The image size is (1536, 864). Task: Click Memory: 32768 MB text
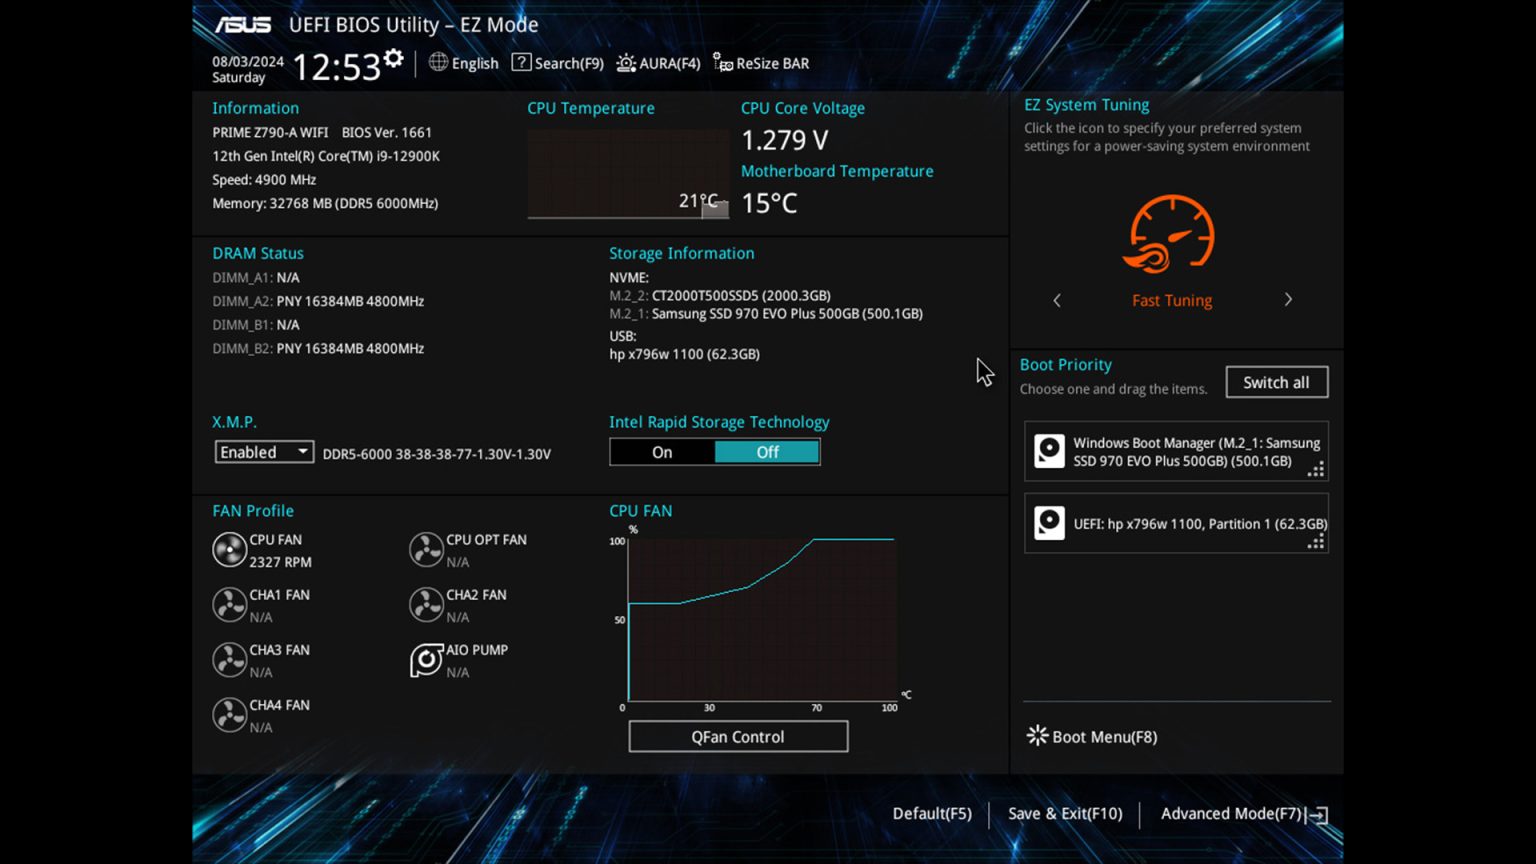pyautogui.click(x=325, y=203)
